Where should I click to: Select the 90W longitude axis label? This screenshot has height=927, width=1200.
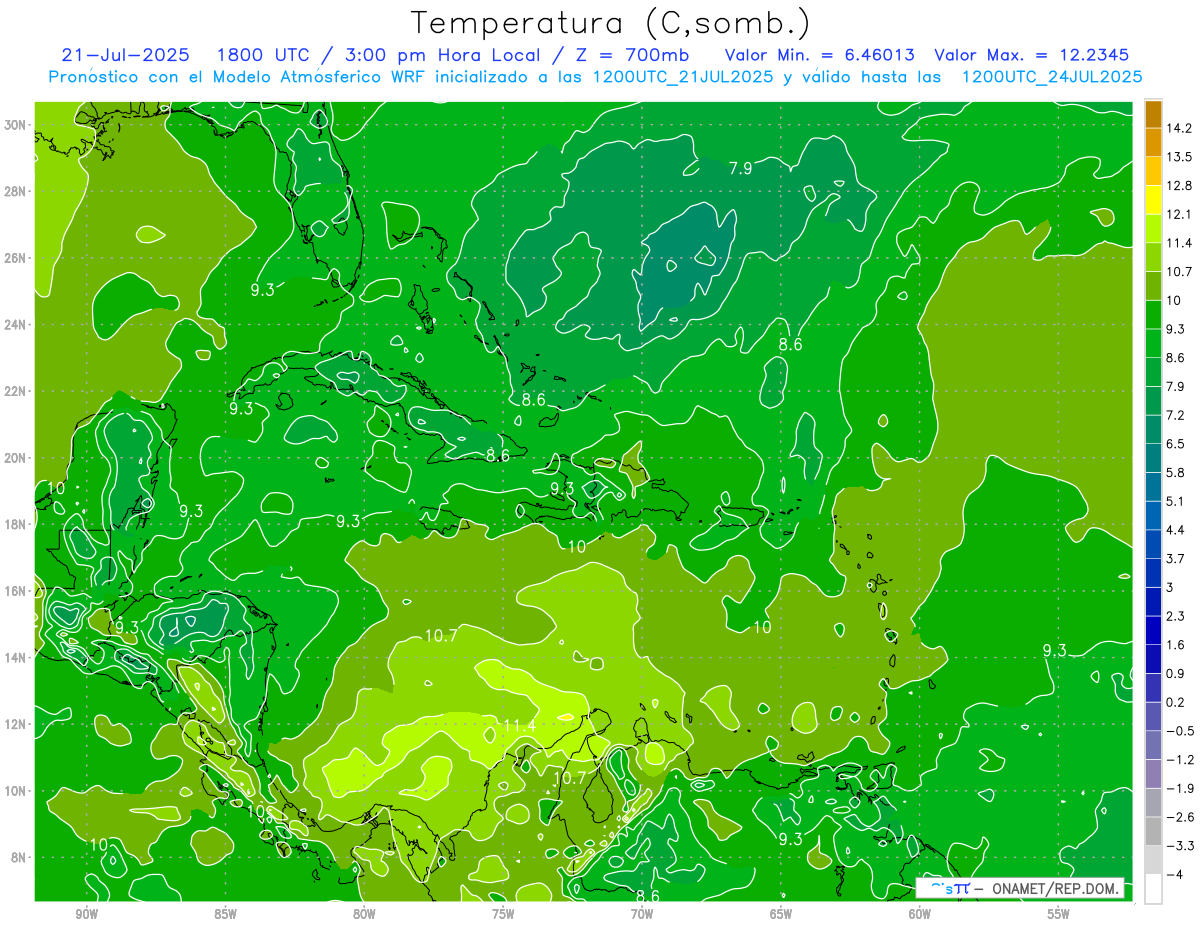(x=86, y=914)
